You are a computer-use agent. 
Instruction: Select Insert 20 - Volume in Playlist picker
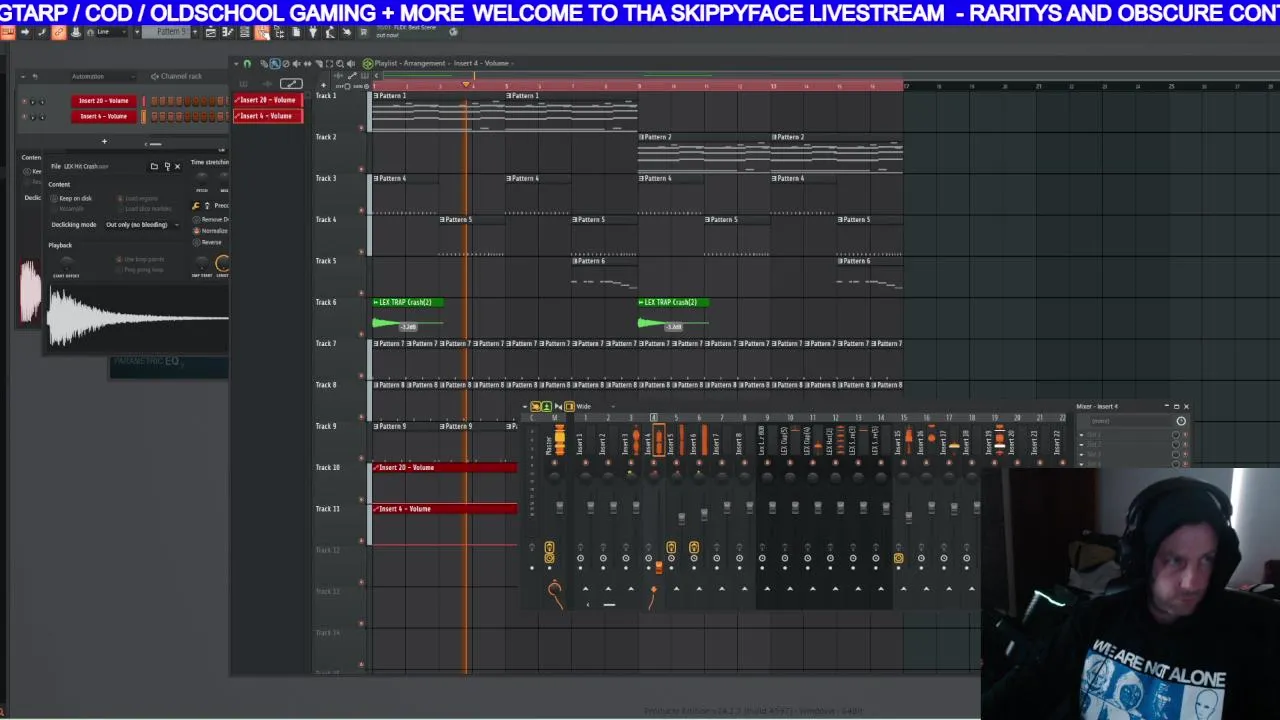268,100
